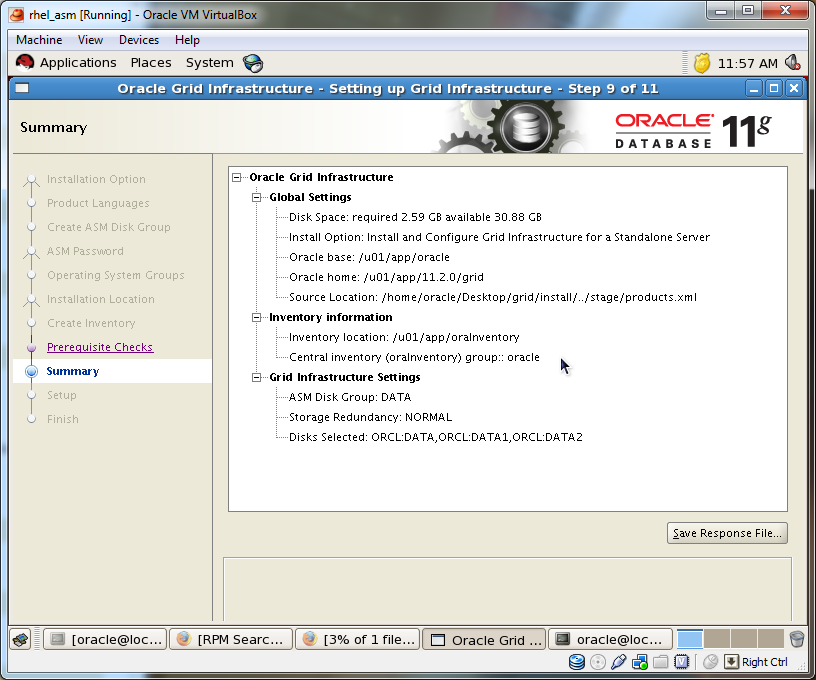Image resolution: width=816 pixels, height=680 pixels.
Task: Click the VirtualBox virtualization status icon
Action: coord(681,662)
